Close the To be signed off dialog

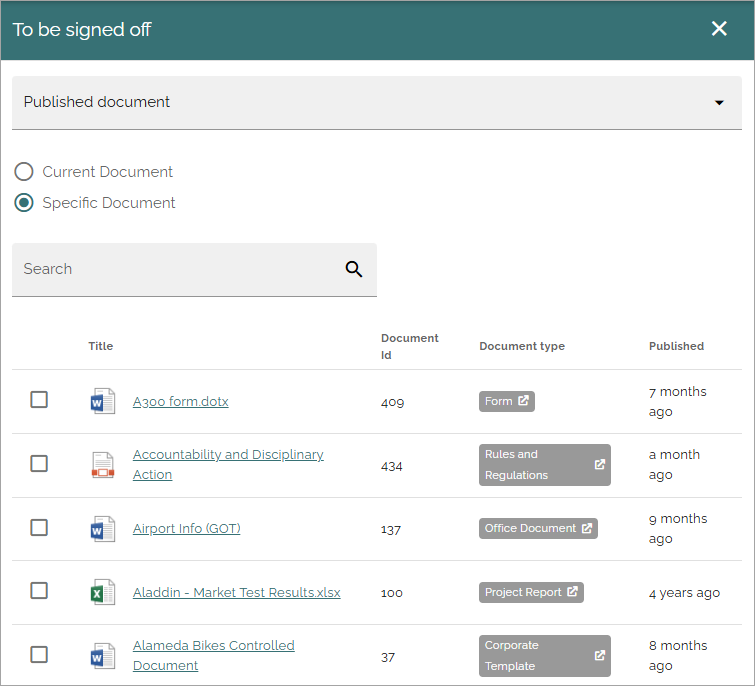tap(719, 29)
